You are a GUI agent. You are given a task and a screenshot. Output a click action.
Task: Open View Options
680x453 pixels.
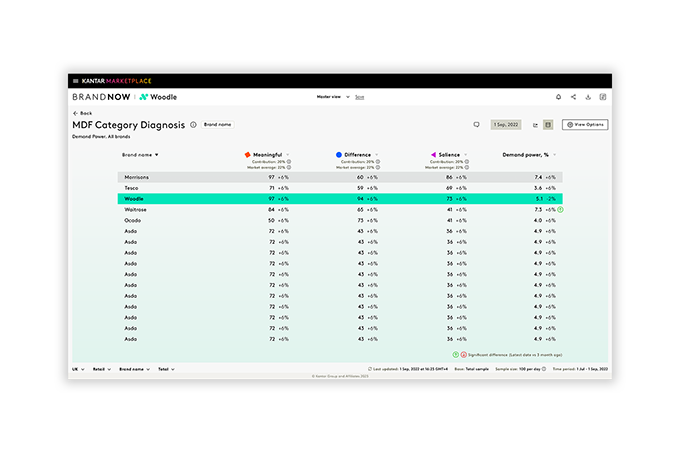click(x=585, y=125)
